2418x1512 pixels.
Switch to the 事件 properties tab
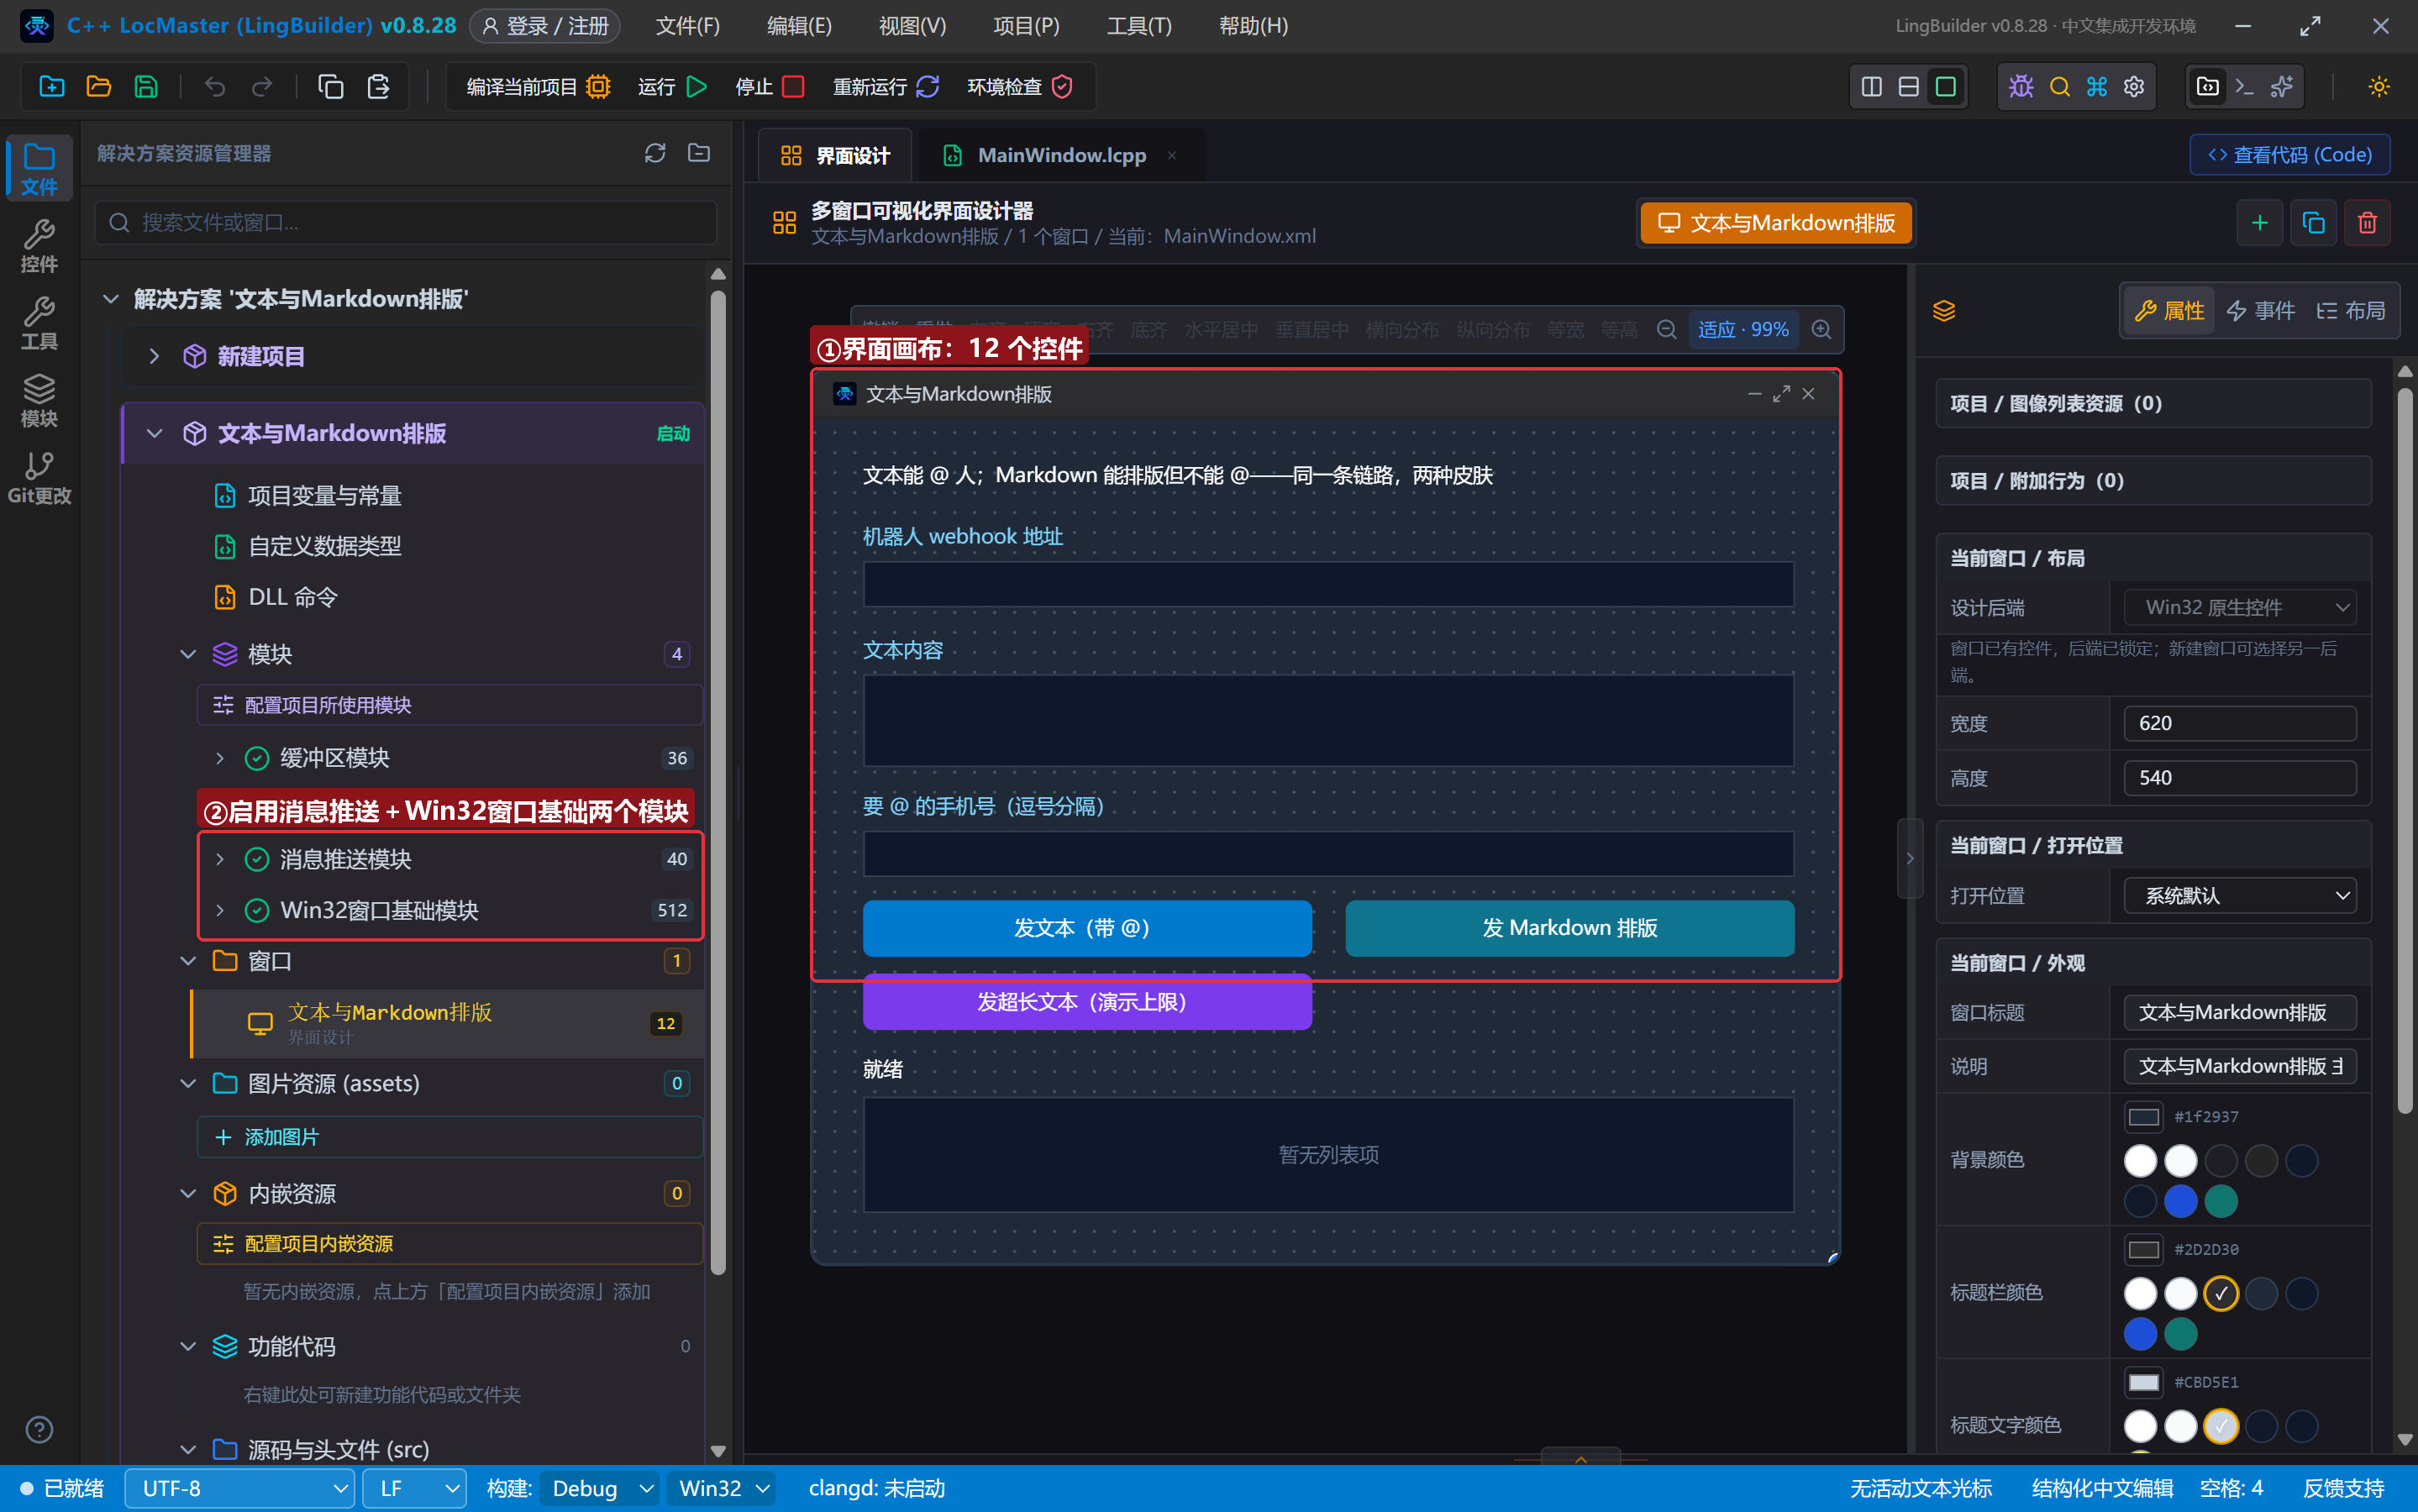(x=2260, y=311)
